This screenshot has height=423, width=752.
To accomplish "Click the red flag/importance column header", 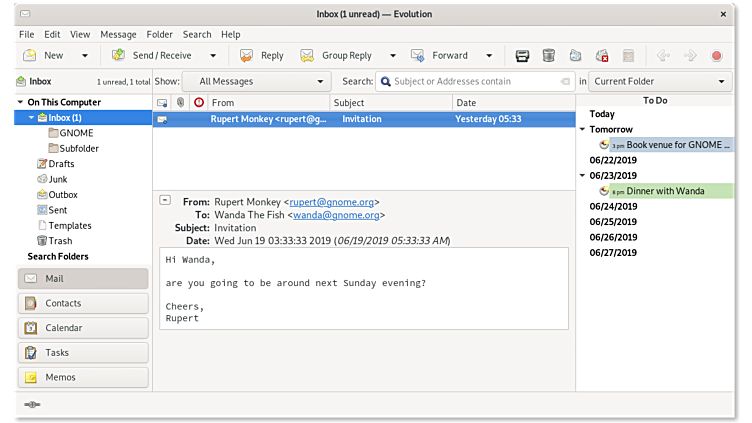I will pyautogui.click(x=198, y=102).
